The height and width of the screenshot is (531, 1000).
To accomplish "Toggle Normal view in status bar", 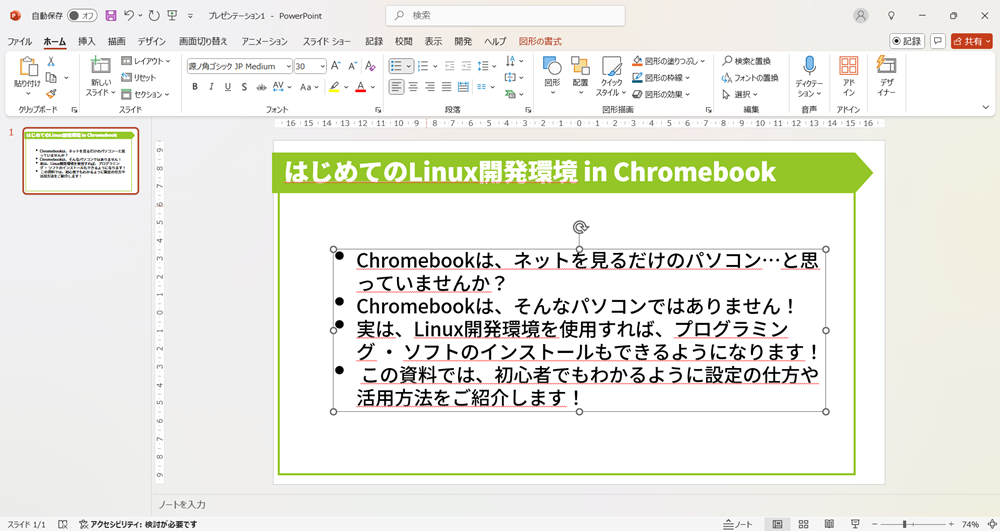I will coord(777,524).
